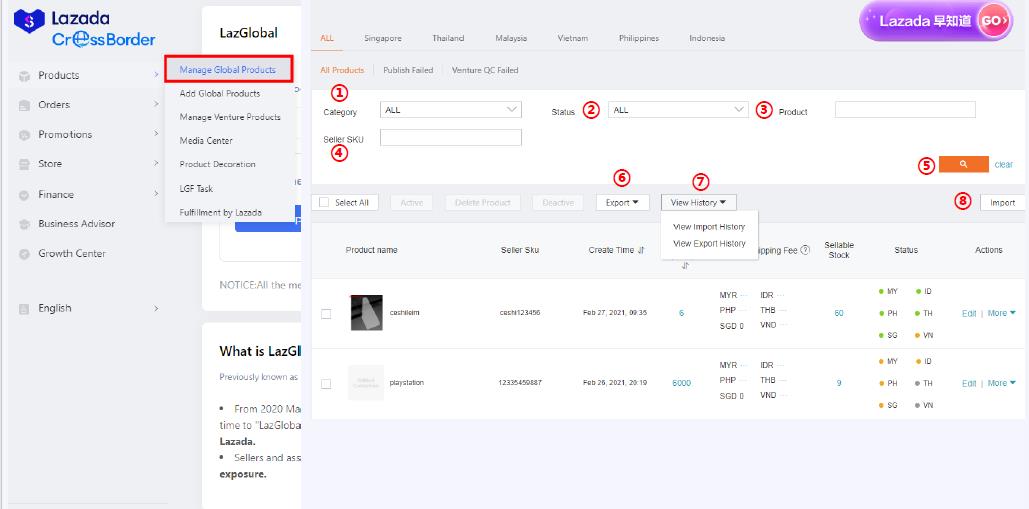Switch to the ALL country tab
The image size is (1029, 509).
327,38
